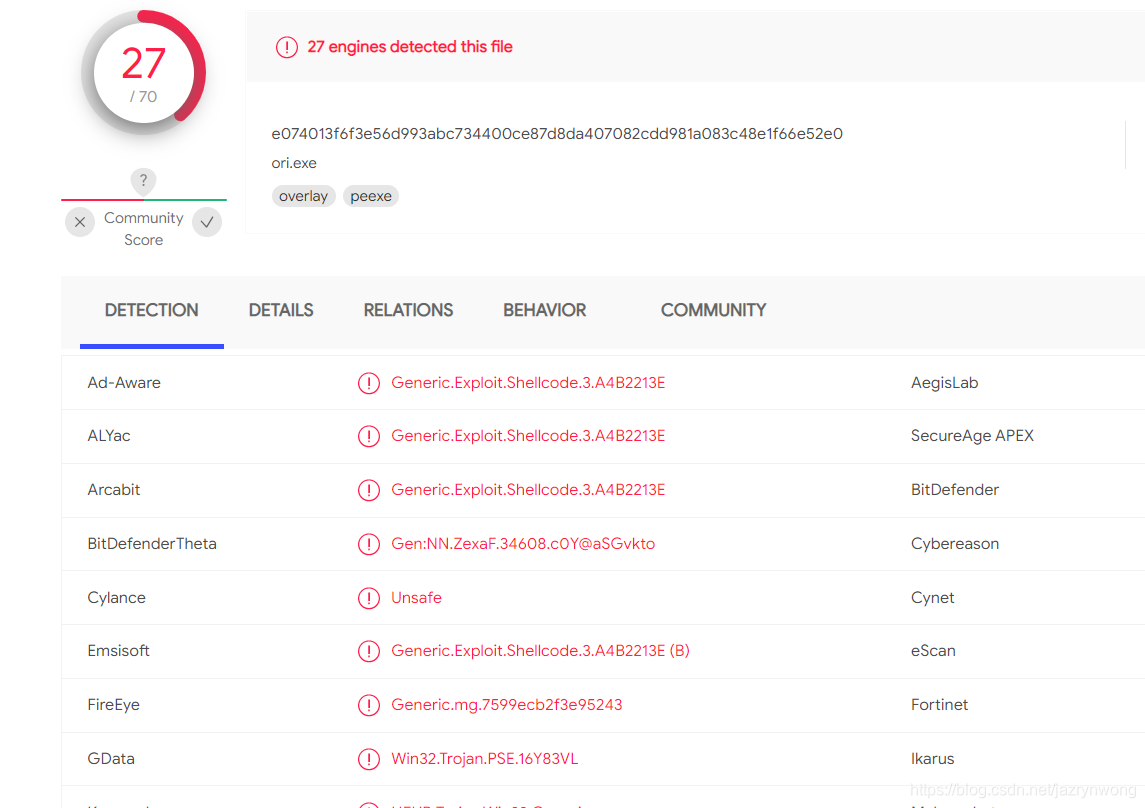Click the 27/70 detection score gauge
This screenshot has width=1145, height=808.
coord(144,72)
